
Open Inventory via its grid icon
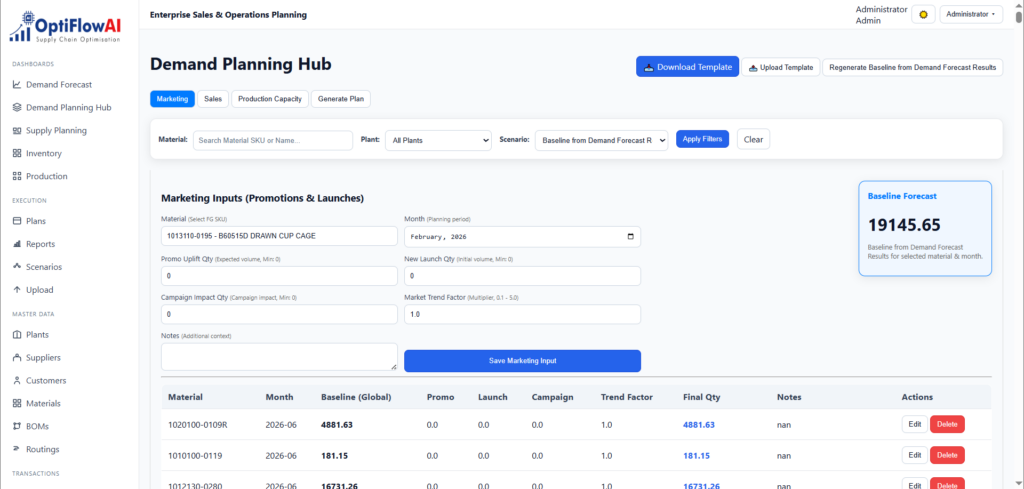[x=17, y=153]
